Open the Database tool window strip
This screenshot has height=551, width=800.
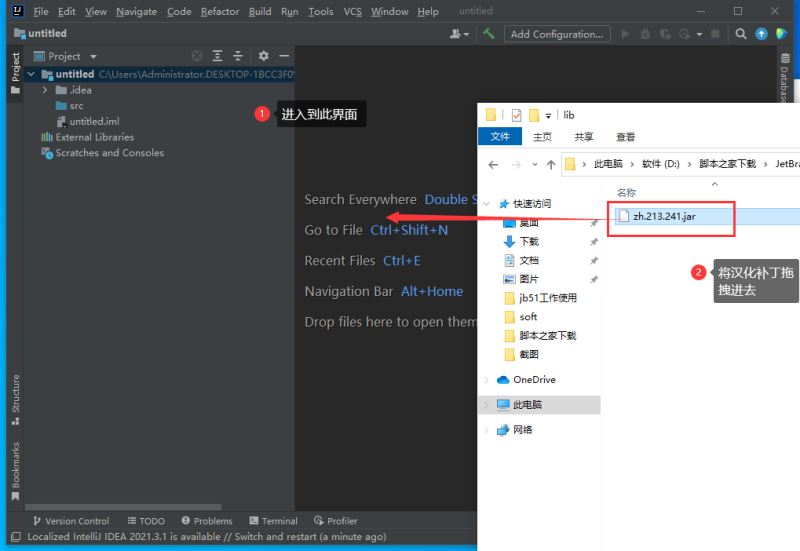click(784, 77)
